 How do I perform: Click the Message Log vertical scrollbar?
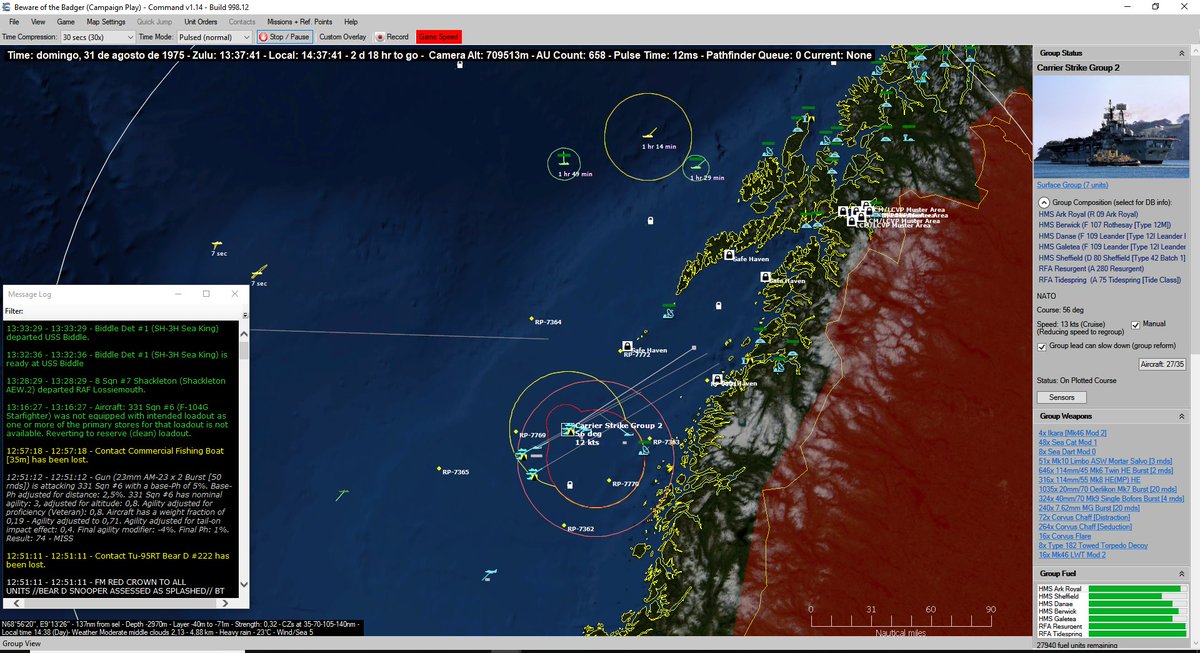[244, 460]
